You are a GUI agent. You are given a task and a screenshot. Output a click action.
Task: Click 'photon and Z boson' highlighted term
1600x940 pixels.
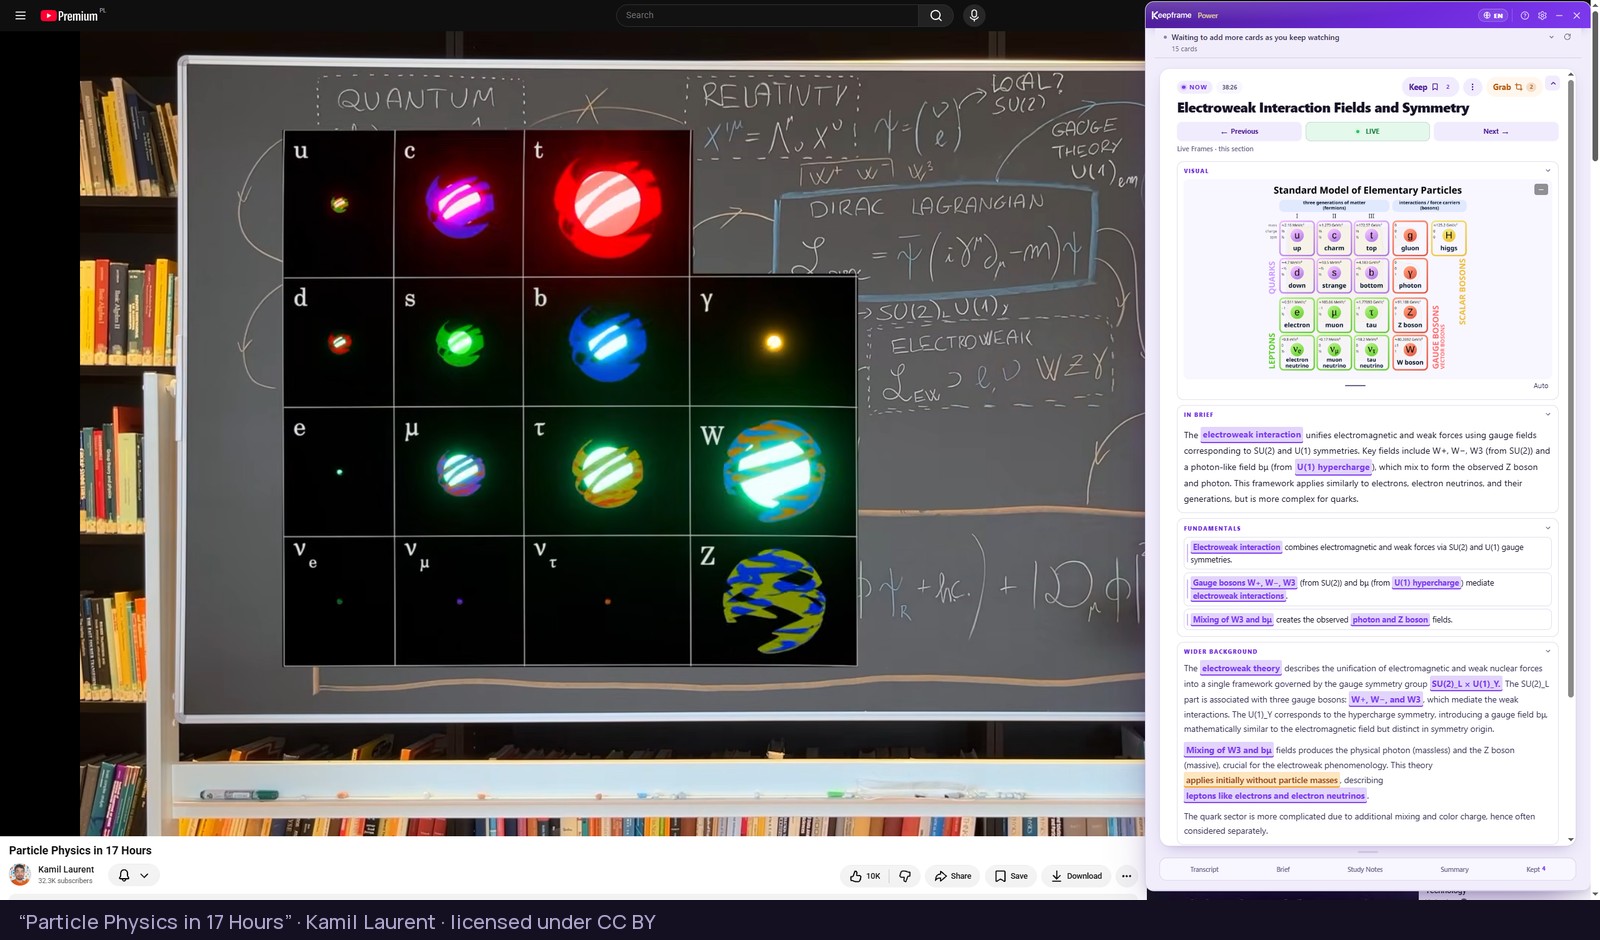tap(1390, 620)
